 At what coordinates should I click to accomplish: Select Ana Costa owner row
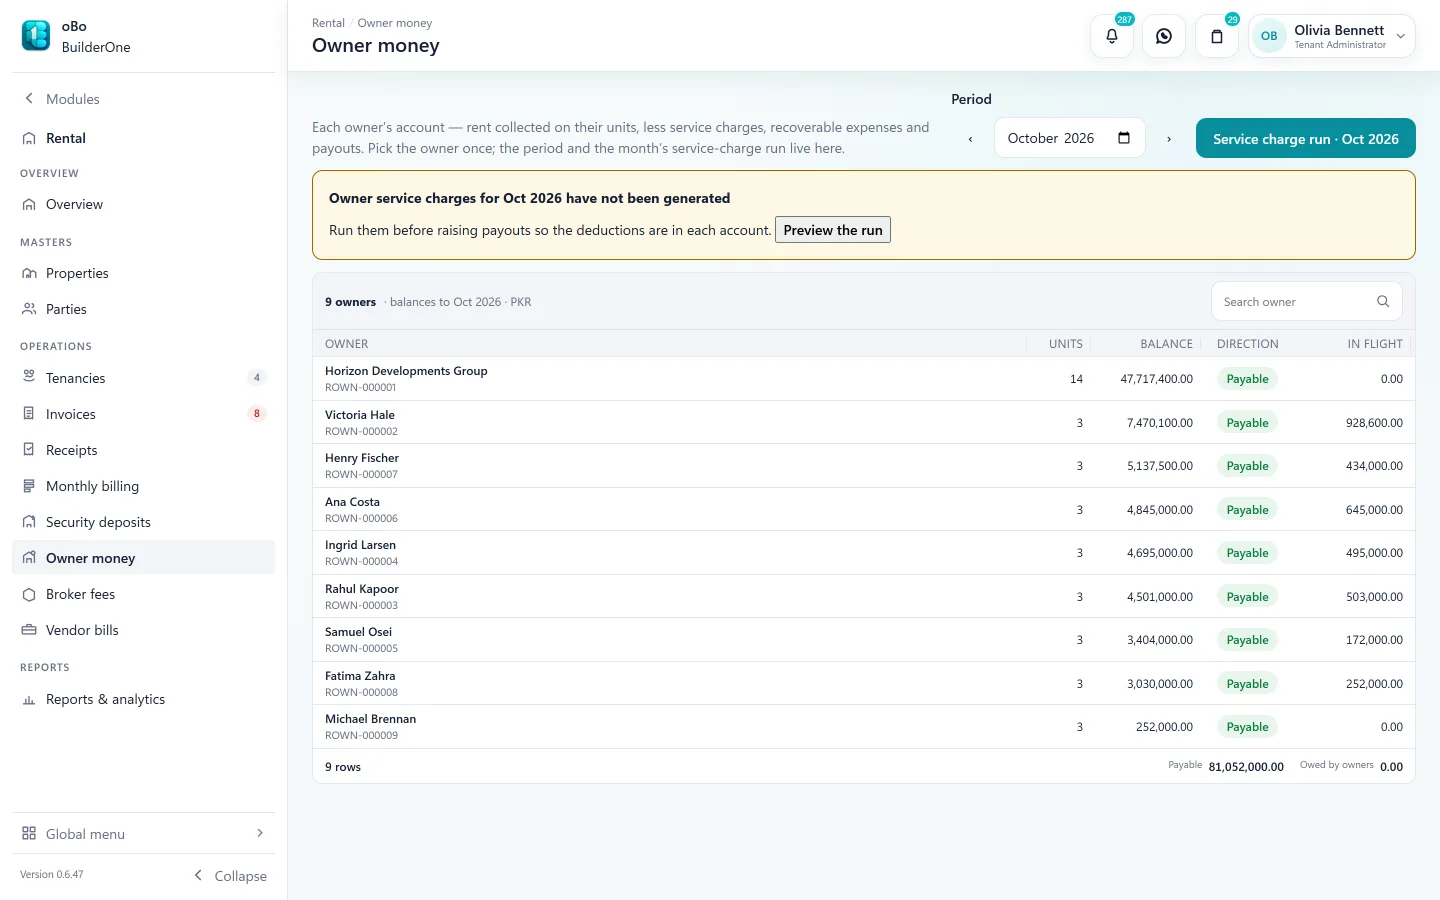click(x=864, y=510)
